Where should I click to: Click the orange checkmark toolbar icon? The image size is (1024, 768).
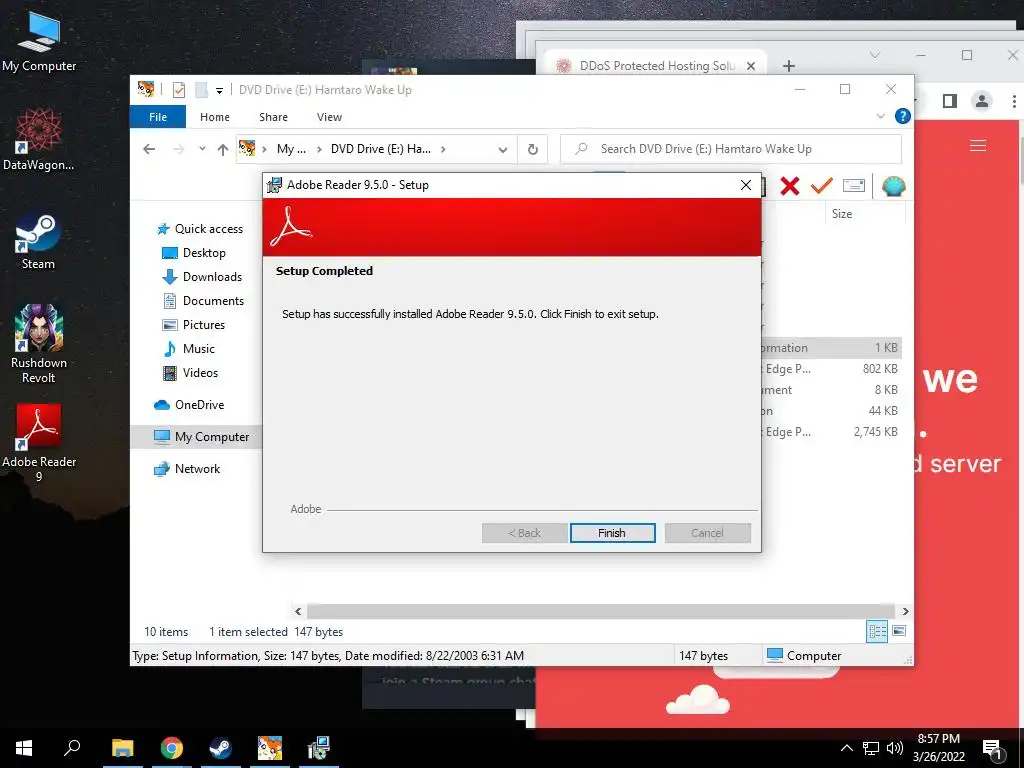coord(822,186)
